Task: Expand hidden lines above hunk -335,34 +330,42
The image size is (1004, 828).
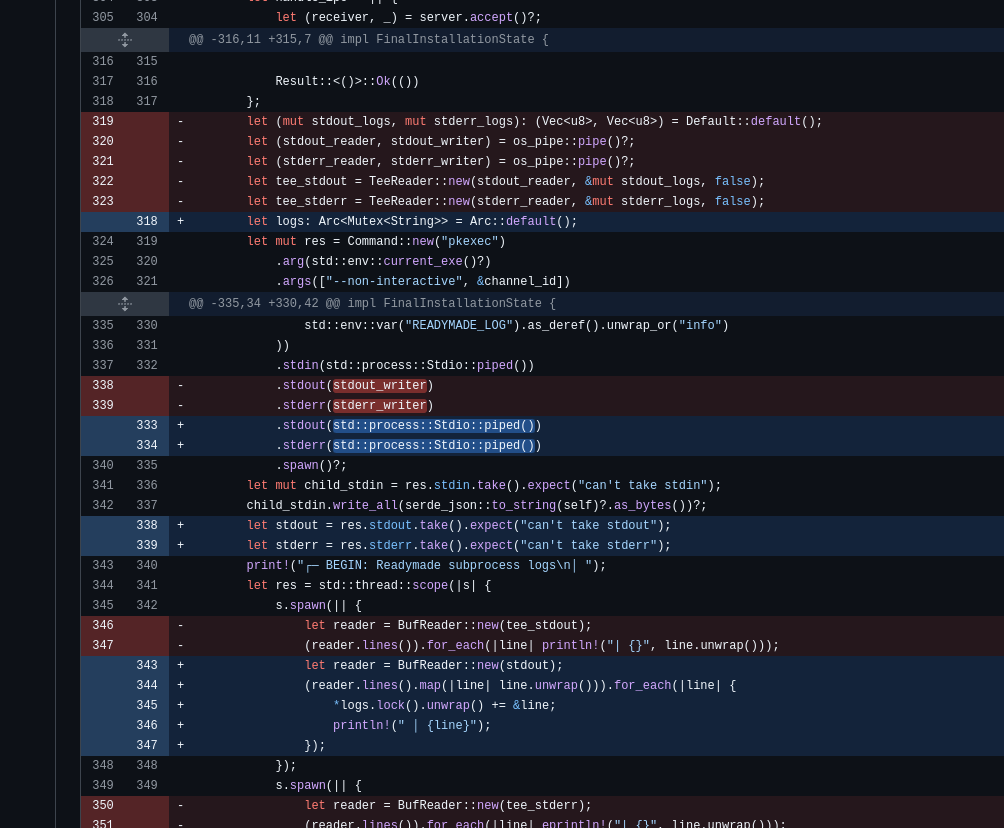Action: 125,304
